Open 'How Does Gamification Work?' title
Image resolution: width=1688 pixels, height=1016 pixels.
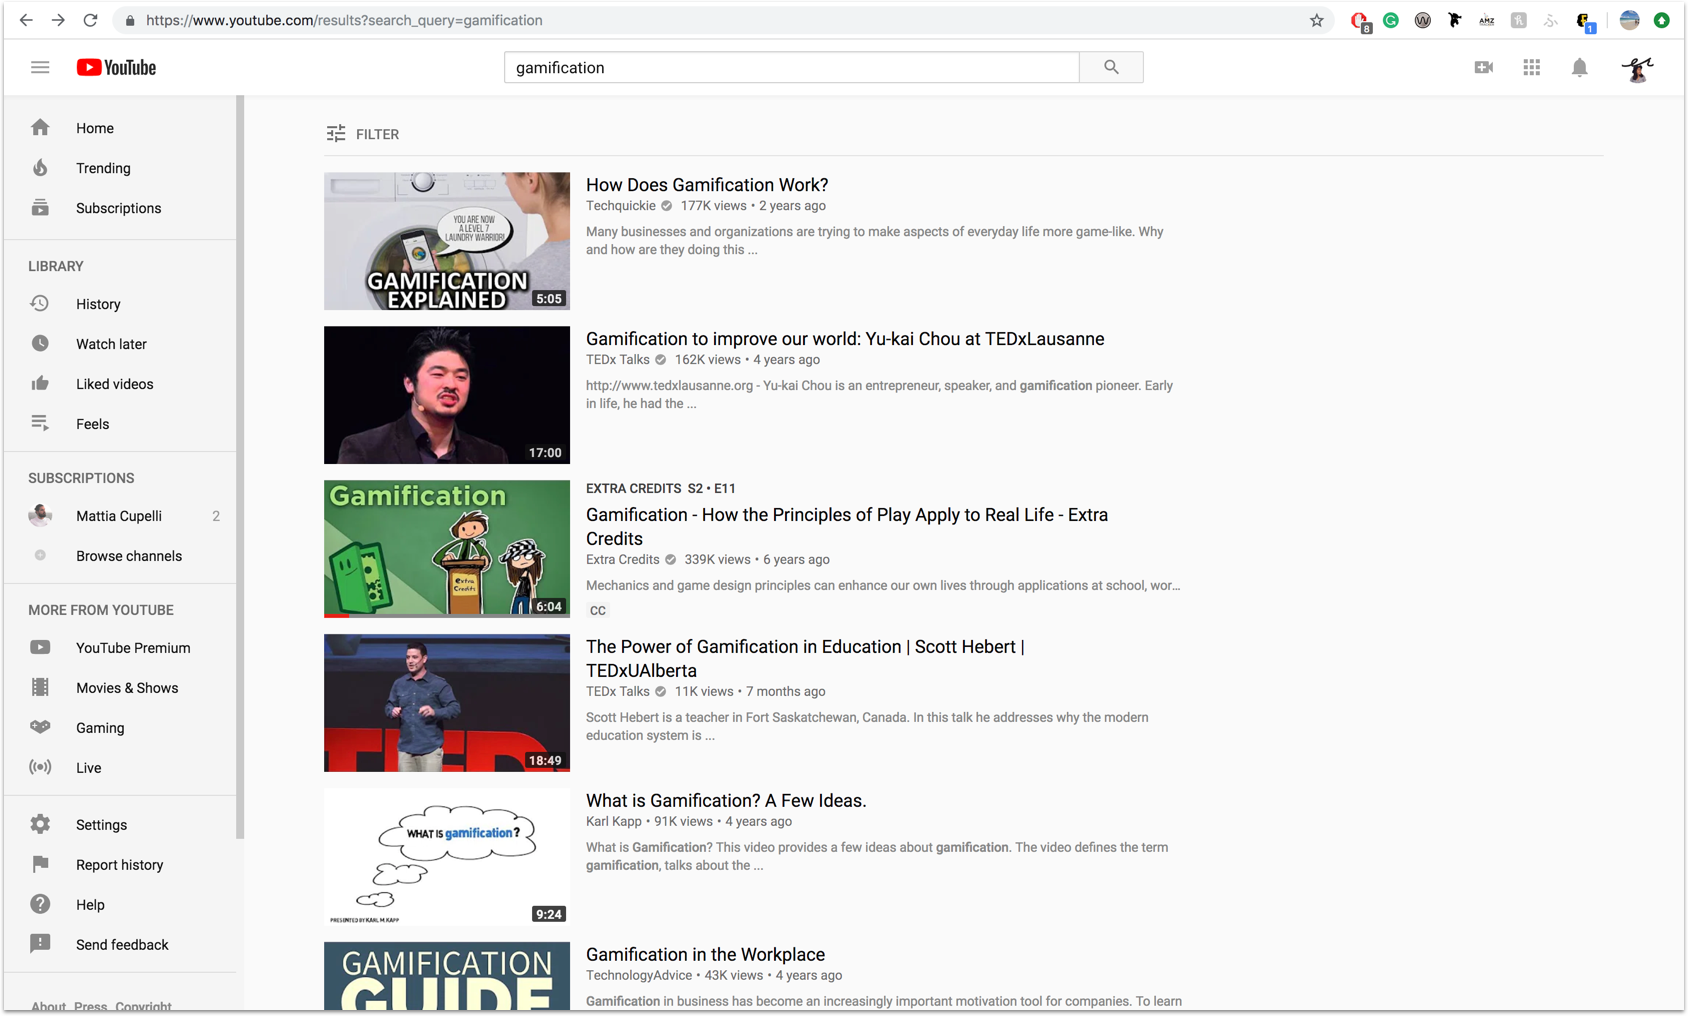click(707, 185)
